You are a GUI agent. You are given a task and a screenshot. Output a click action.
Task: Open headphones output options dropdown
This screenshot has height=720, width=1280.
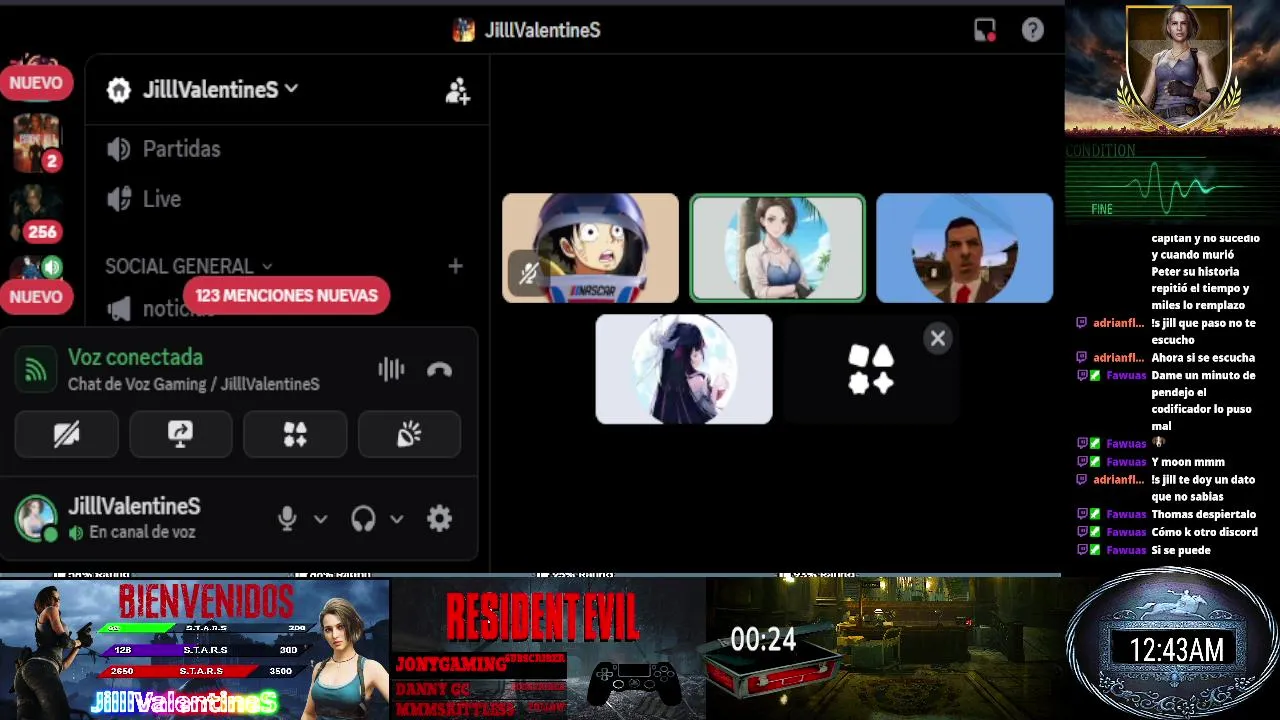pyautogui.click(x=396, y=519)
